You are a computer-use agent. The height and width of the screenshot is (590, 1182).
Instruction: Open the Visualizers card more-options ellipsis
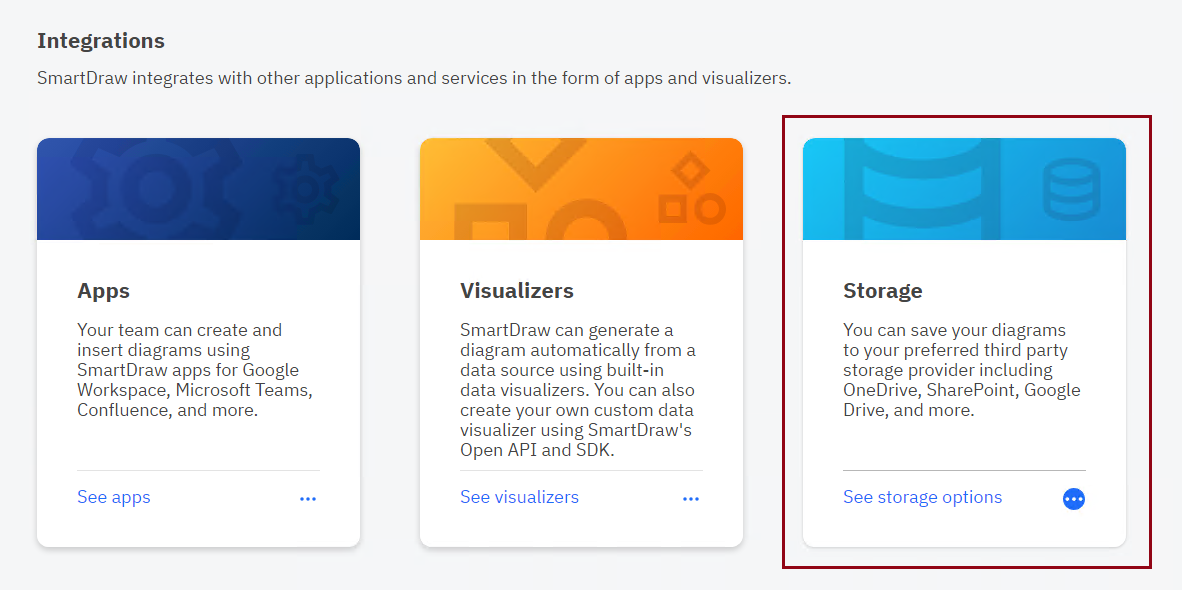pos(691,499)
